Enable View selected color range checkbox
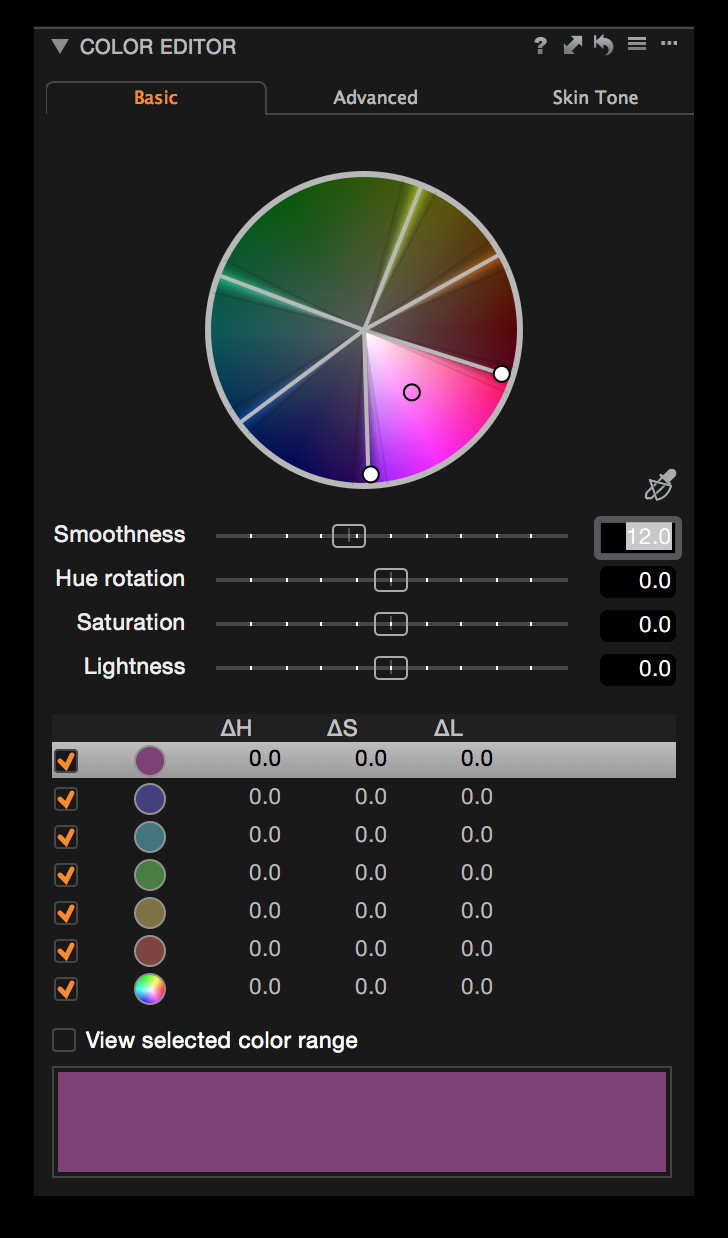The image size is (728, 1238). (x=64, y=1040)
